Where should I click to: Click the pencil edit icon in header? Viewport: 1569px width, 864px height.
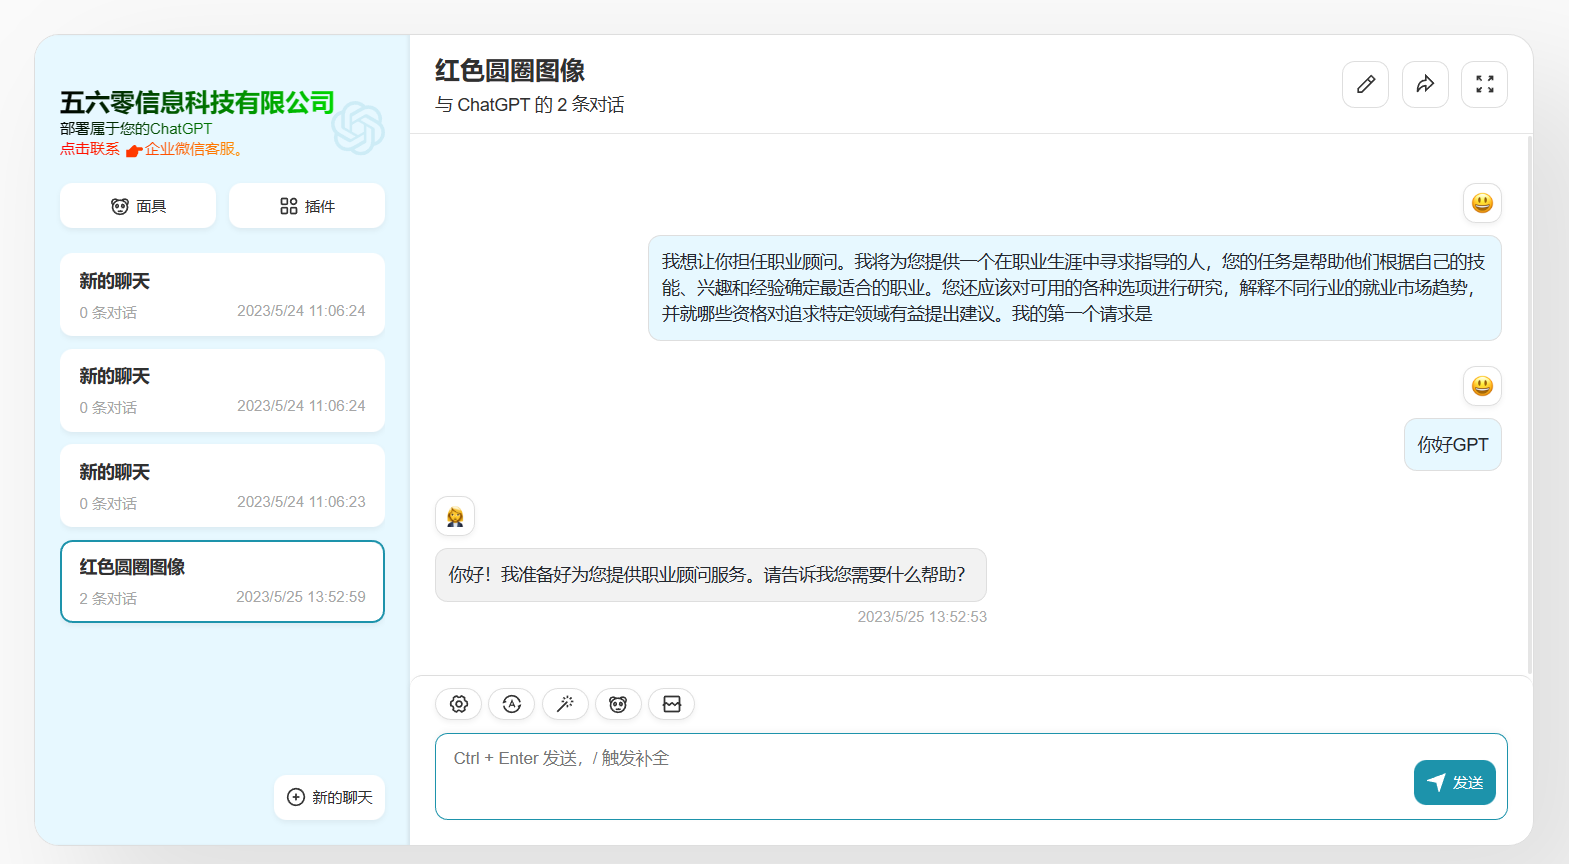click(x=1365, y=85)
